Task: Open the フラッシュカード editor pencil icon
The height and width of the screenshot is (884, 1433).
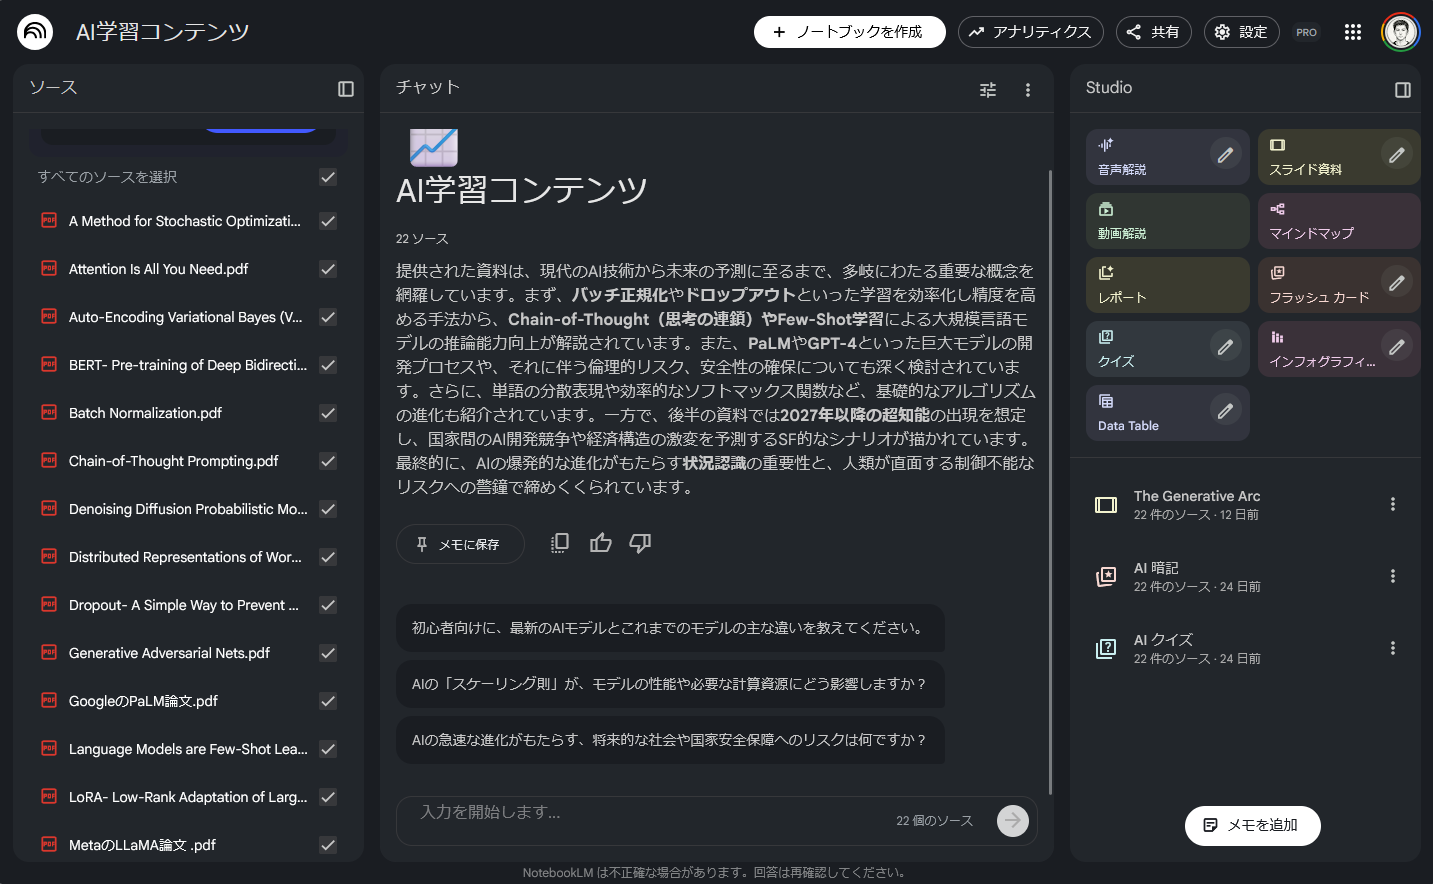Action: click(x=1396, y=284)
